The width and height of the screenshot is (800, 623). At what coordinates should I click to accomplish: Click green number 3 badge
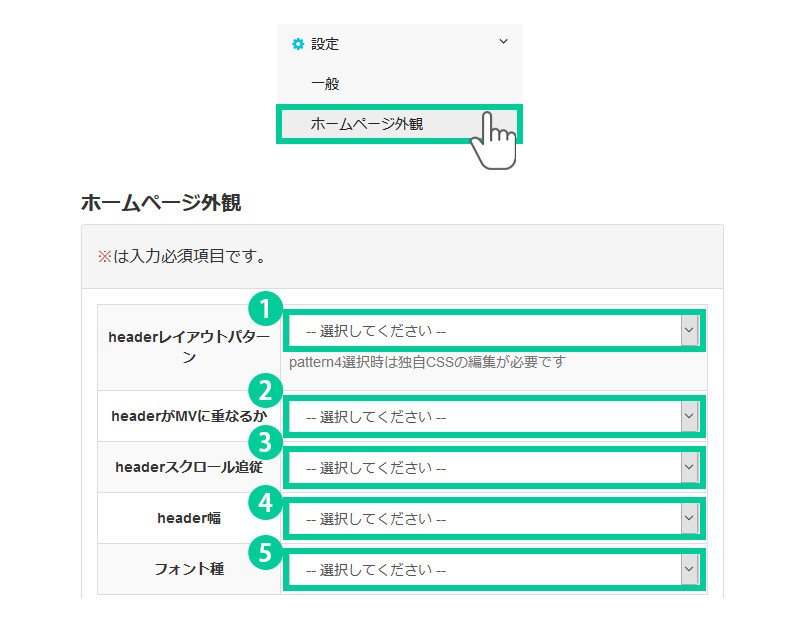pyautogui.click(x=265, y=443)
